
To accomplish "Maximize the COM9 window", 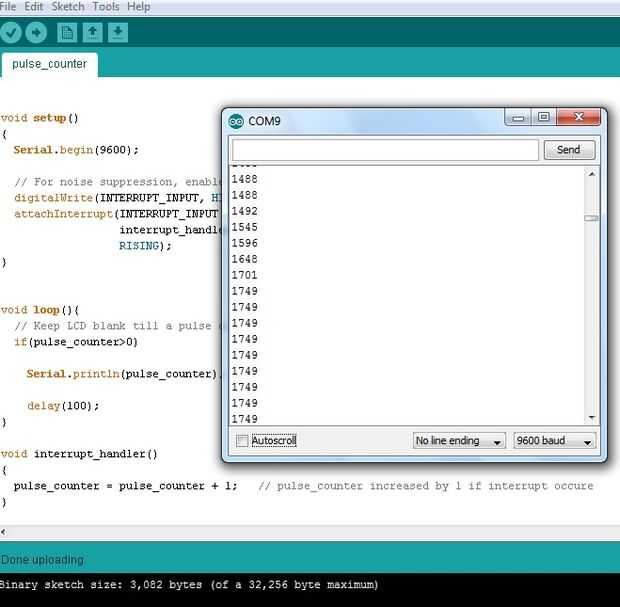I will point(544,117).
